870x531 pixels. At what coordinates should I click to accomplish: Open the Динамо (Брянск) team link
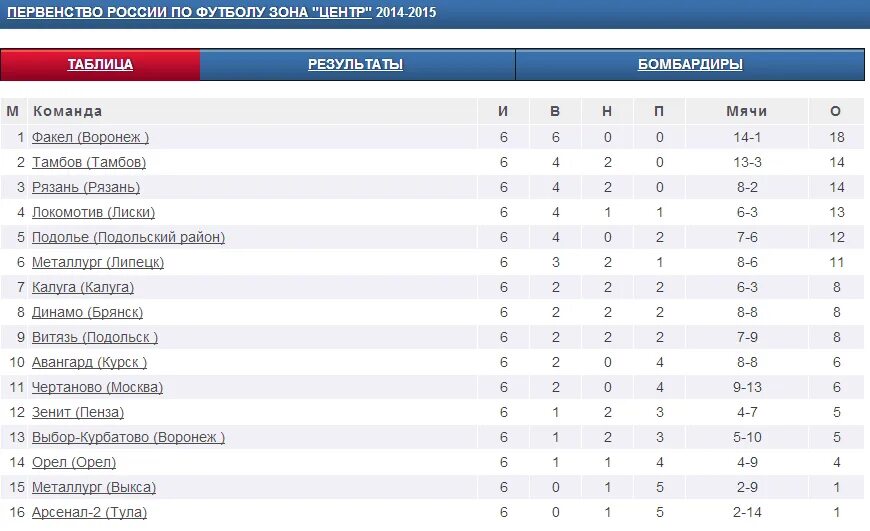coord(87,312)
